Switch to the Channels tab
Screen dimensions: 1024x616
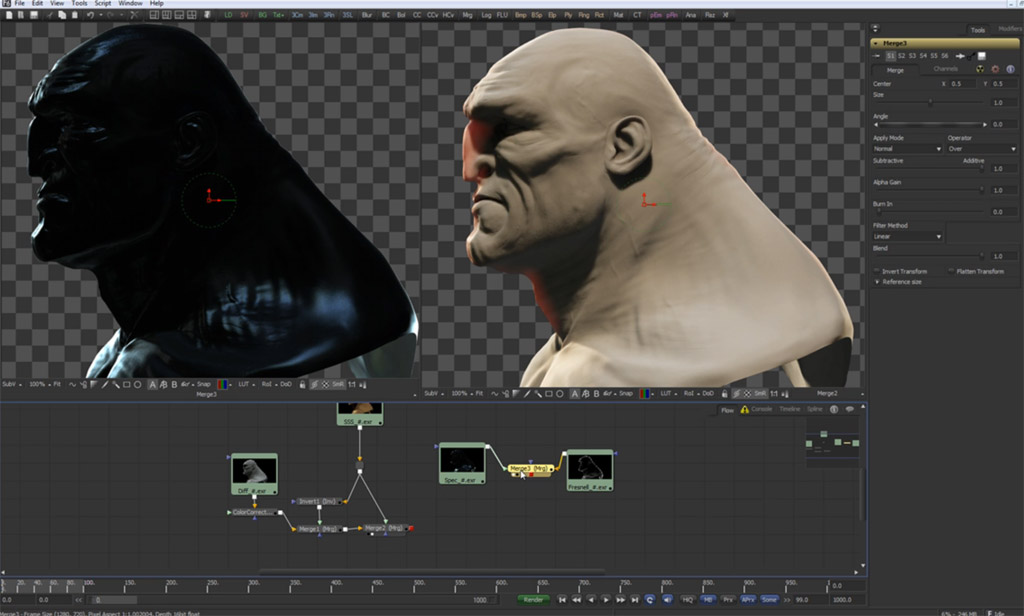pyautogui.click(x=945, y=69)
